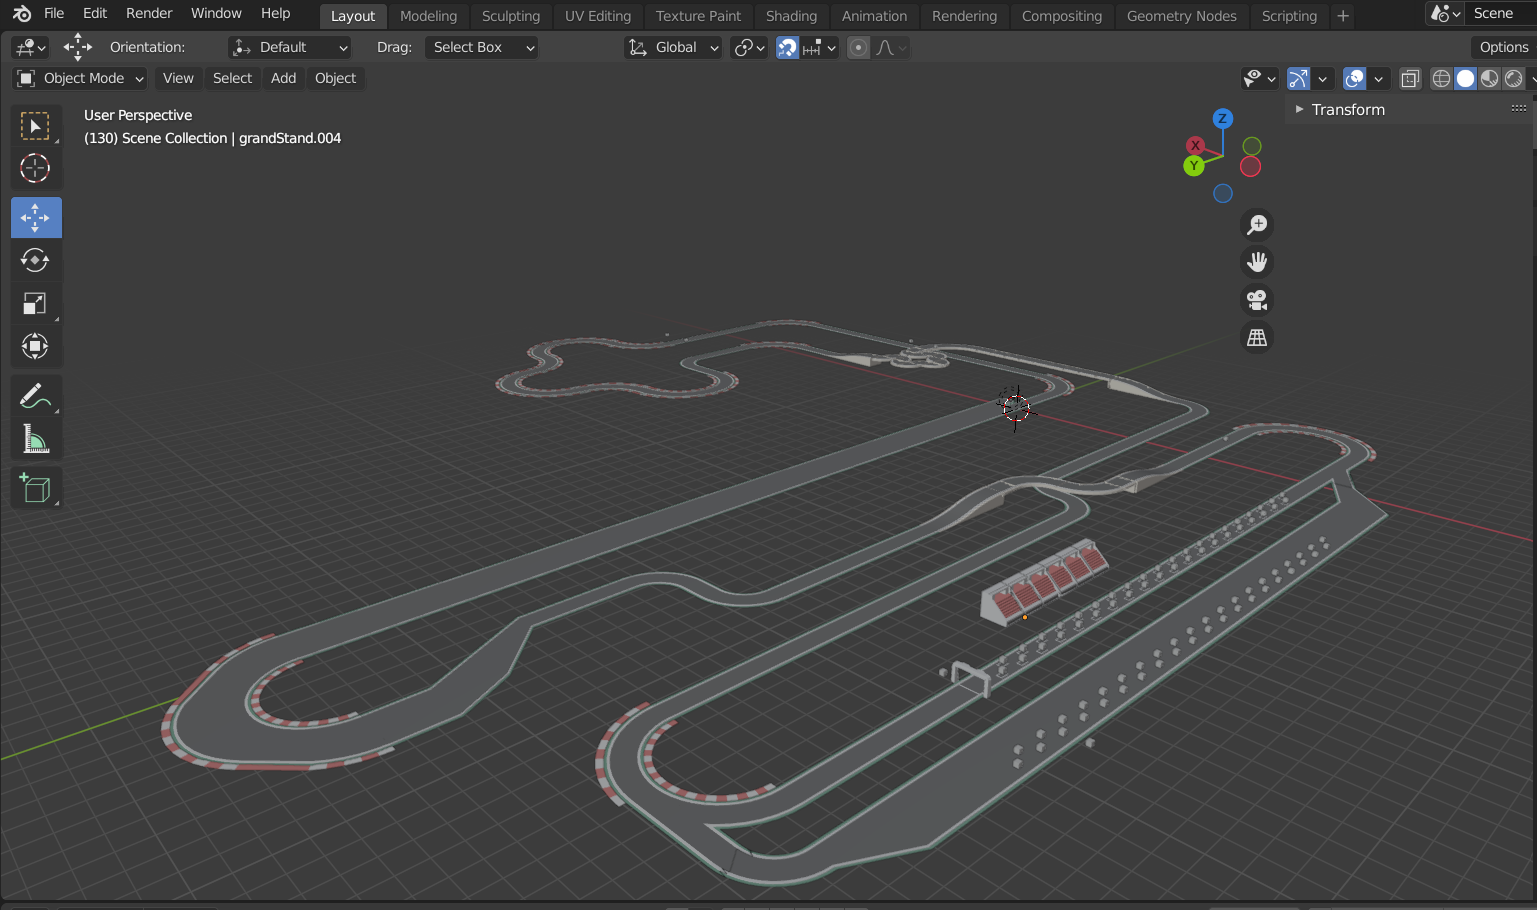Switch to material preview shading

pyautogui.click(x=1489, y=78)
